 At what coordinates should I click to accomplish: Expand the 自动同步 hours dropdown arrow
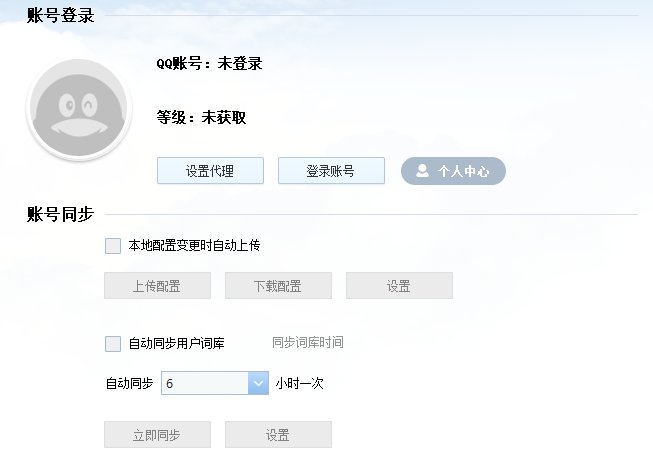click(258, 383)
